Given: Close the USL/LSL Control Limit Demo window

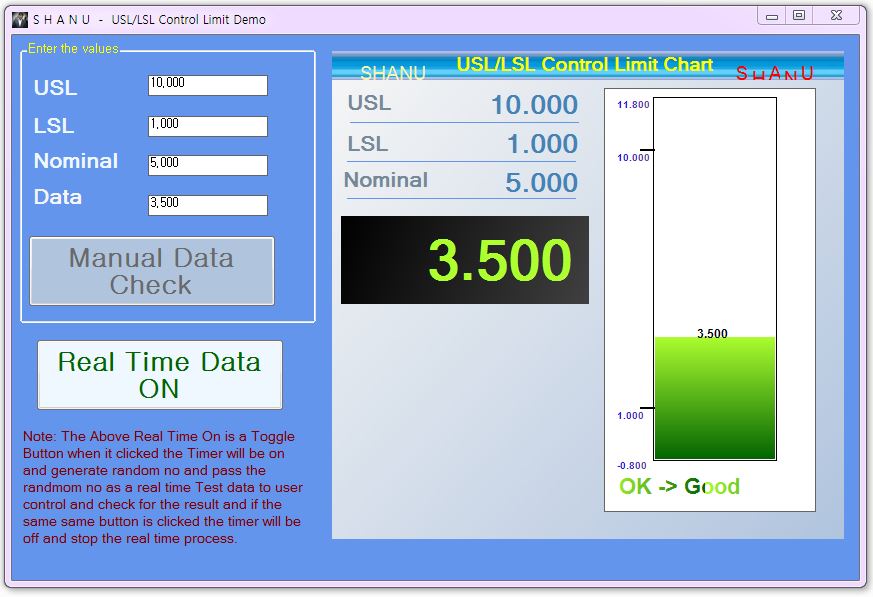Looking at the screenshot, I should (x=836, y=16).
